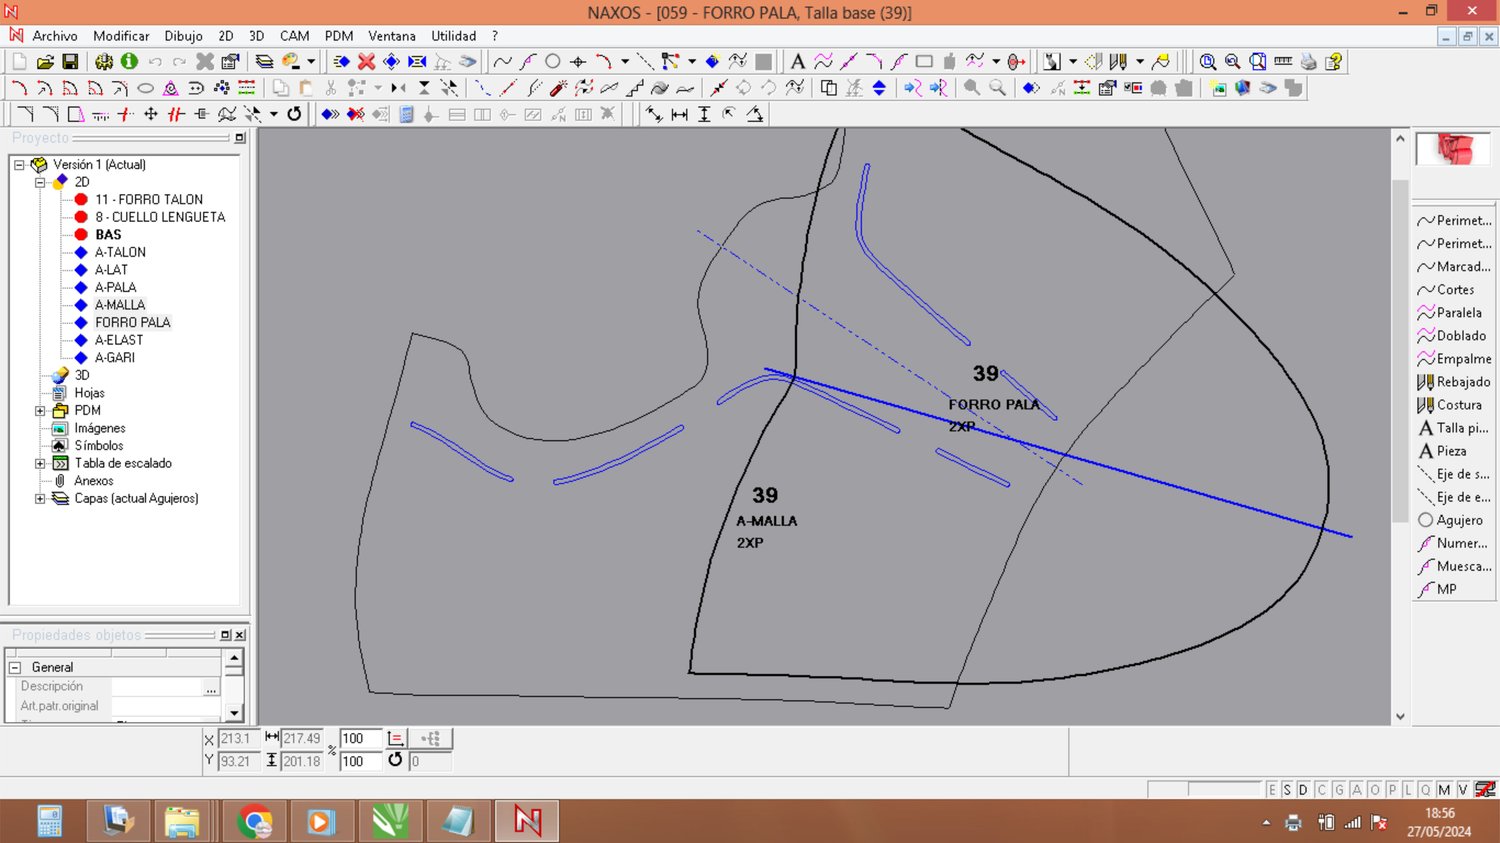Toggle the L status bar indicator
Screen dimensions: 1500x843
1408,790
